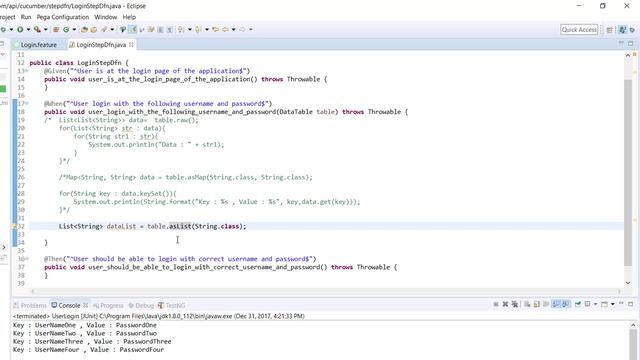Click the green Run launch icon

pos(20,29)
